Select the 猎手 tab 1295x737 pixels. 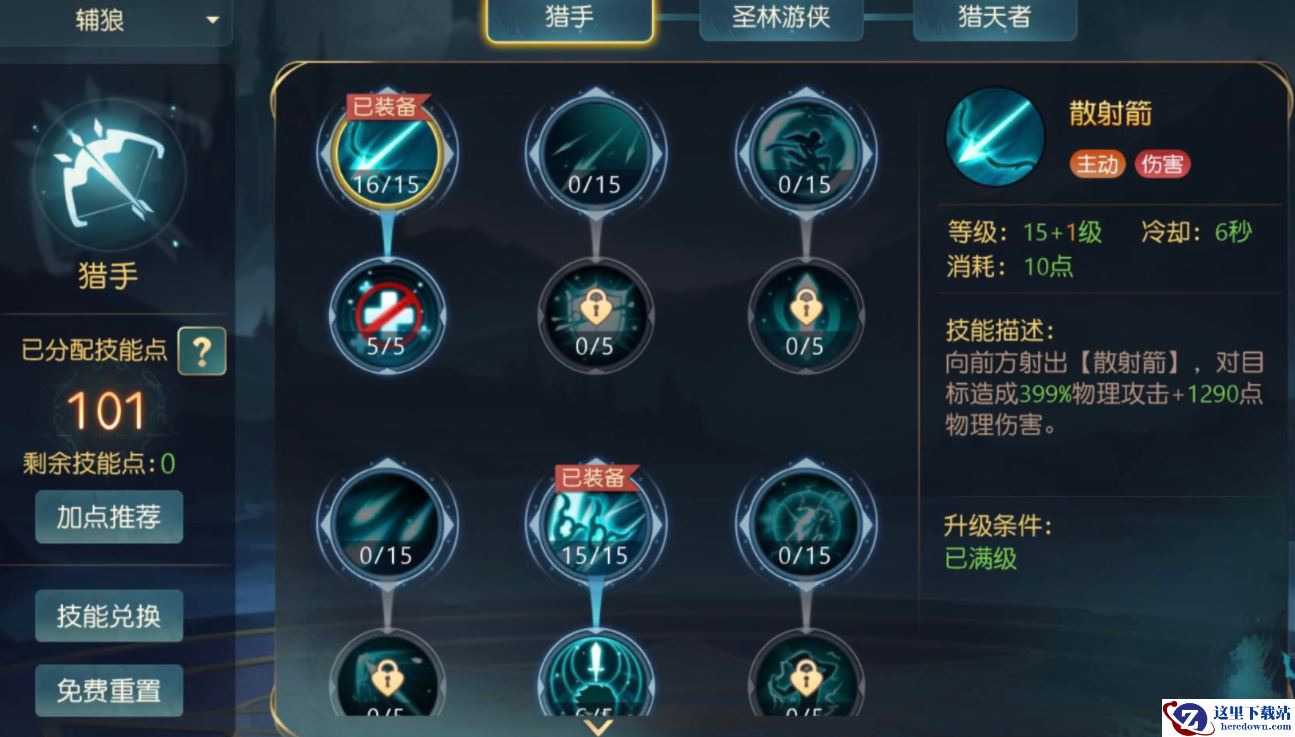click(x=570, y=19)
